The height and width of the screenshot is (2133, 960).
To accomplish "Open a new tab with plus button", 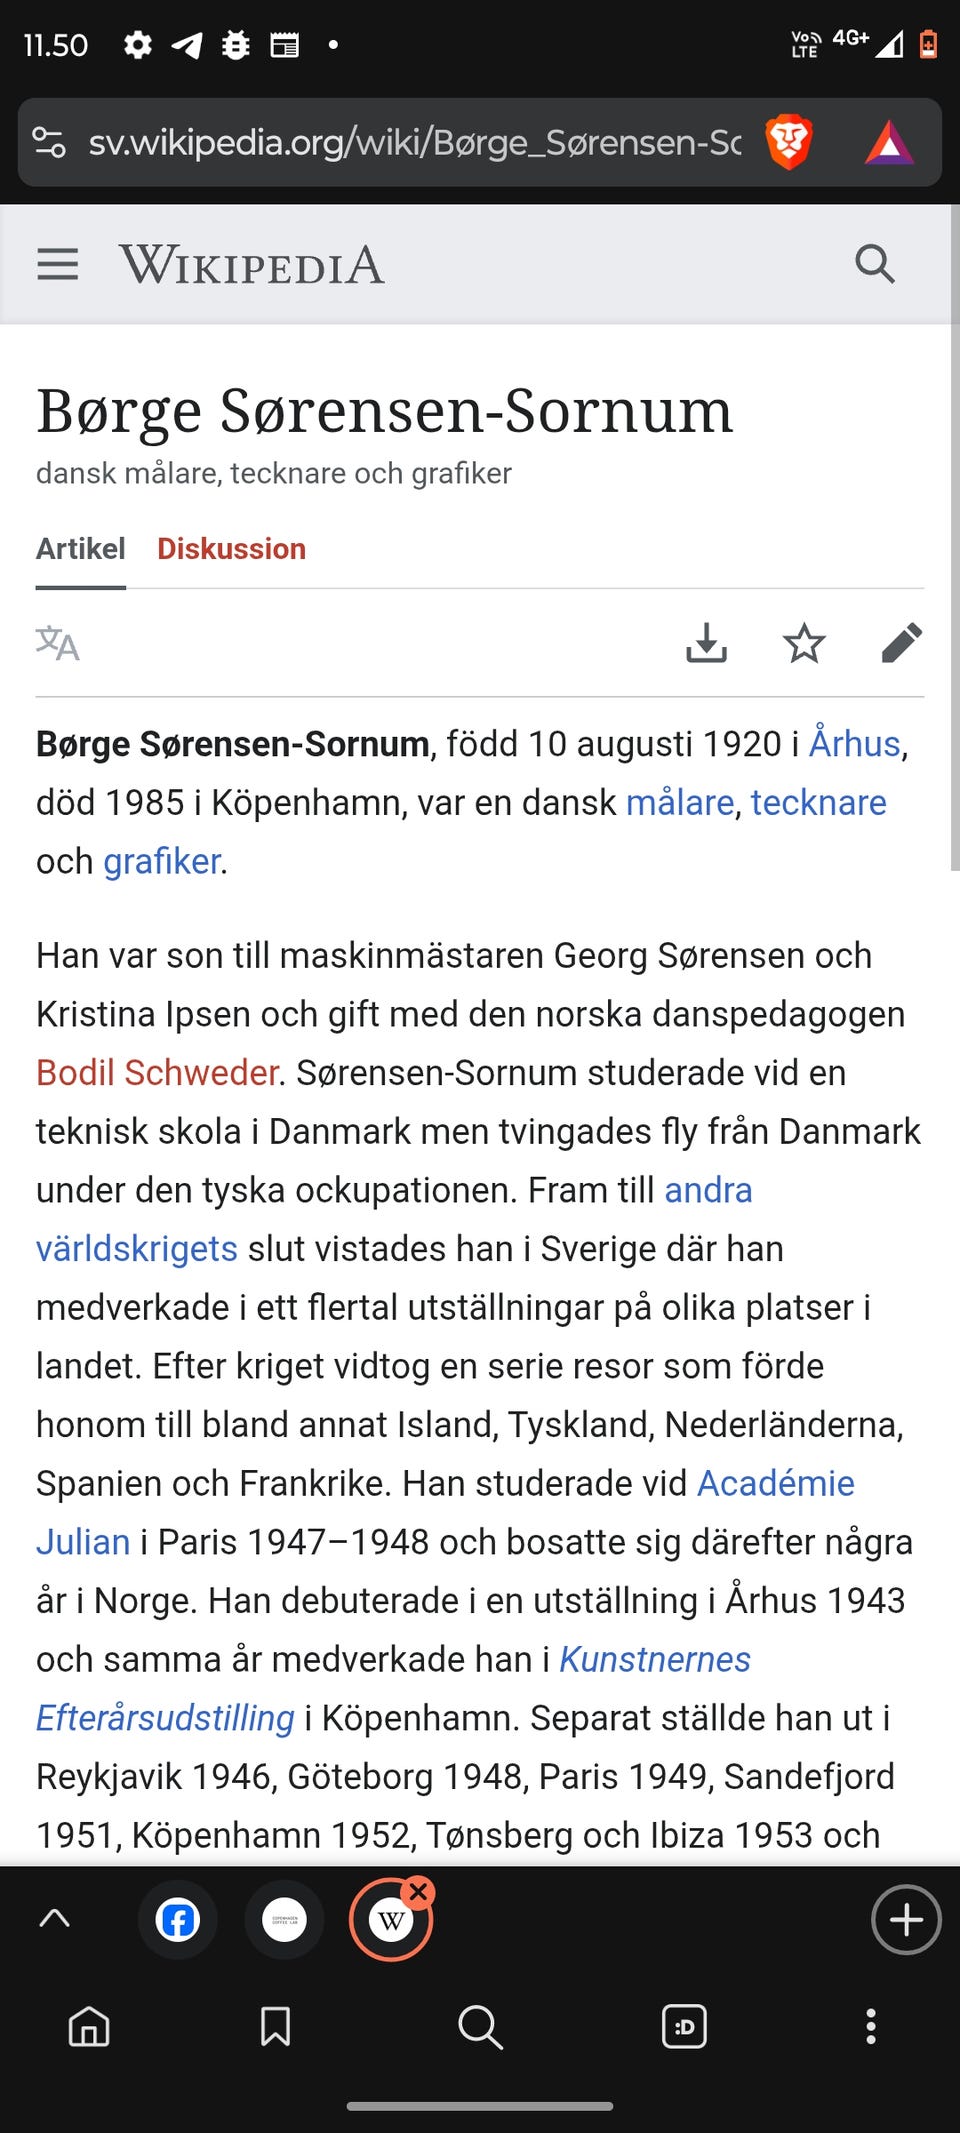I will point(906,1920).
